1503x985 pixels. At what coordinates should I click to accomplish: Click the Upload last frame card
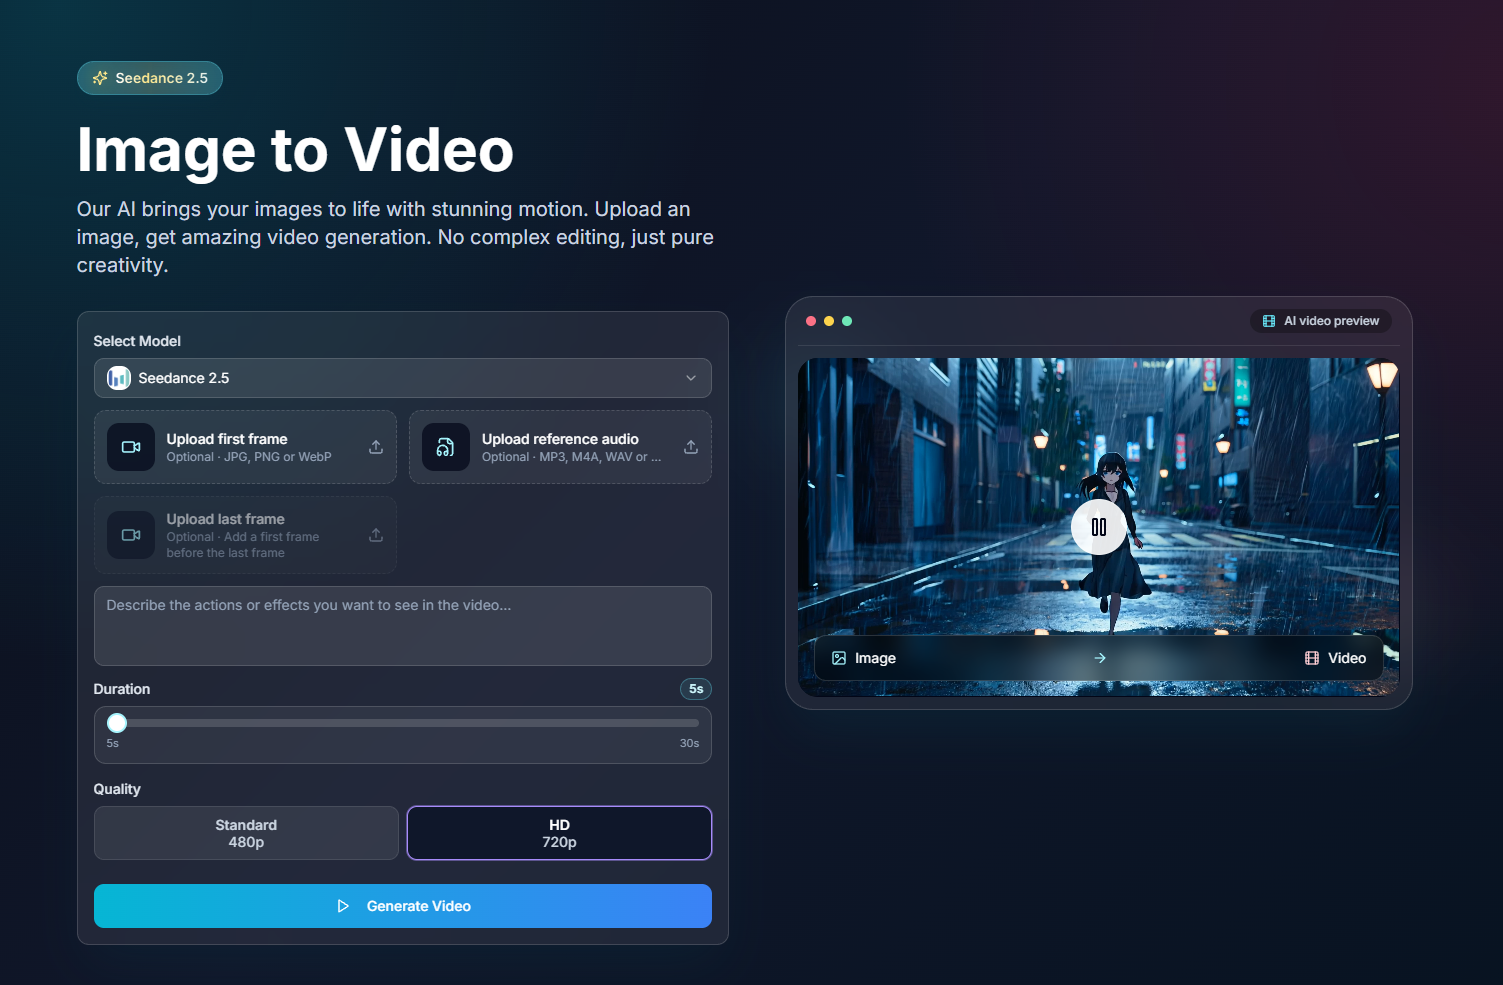(245, 535)
